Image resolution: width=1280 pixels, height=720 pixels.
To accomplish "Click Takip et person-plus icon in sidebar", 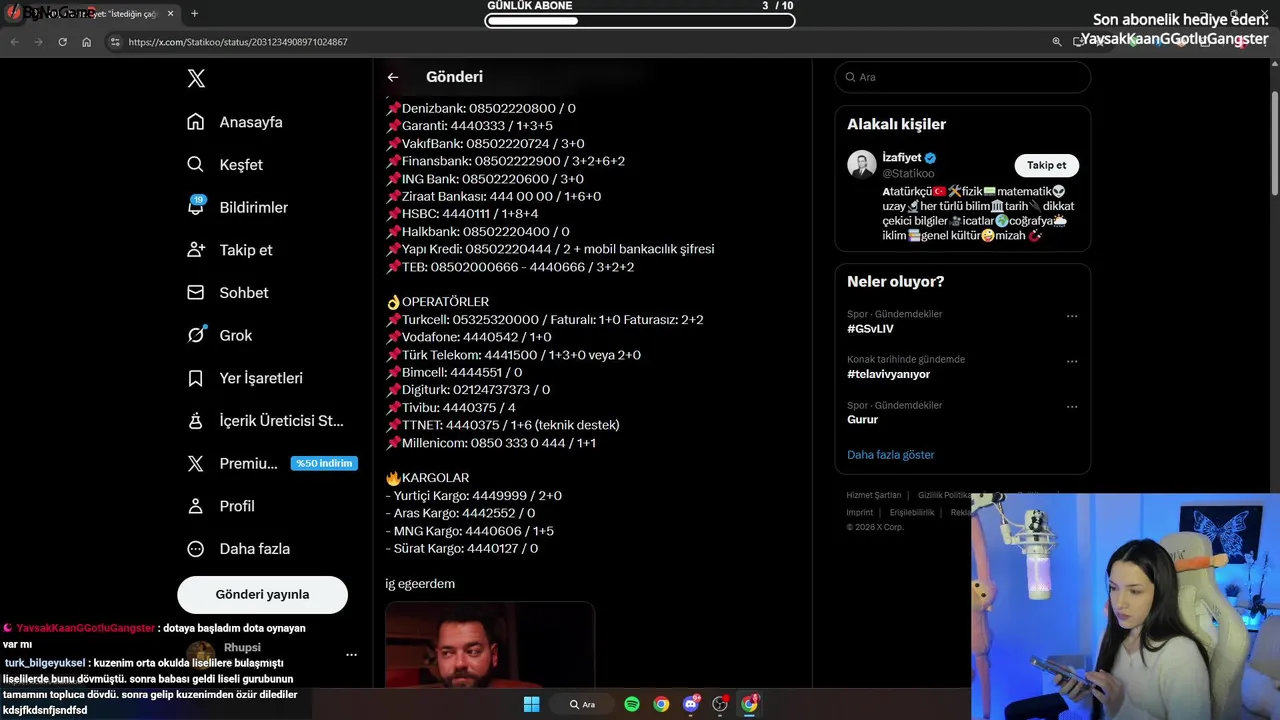I will [x=196, y=250].
